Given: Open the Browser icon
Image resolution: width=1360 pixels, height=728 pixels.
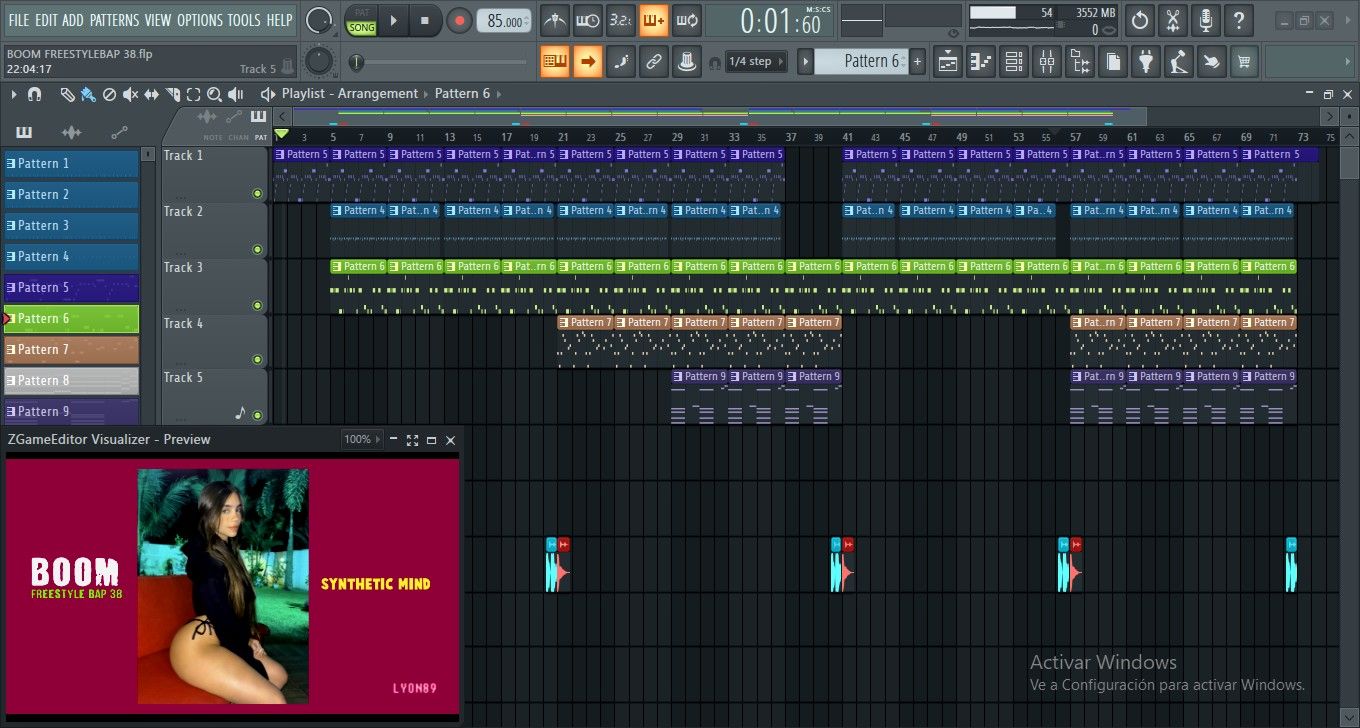Looking at the screenshot, I should tap(1079, 61).
